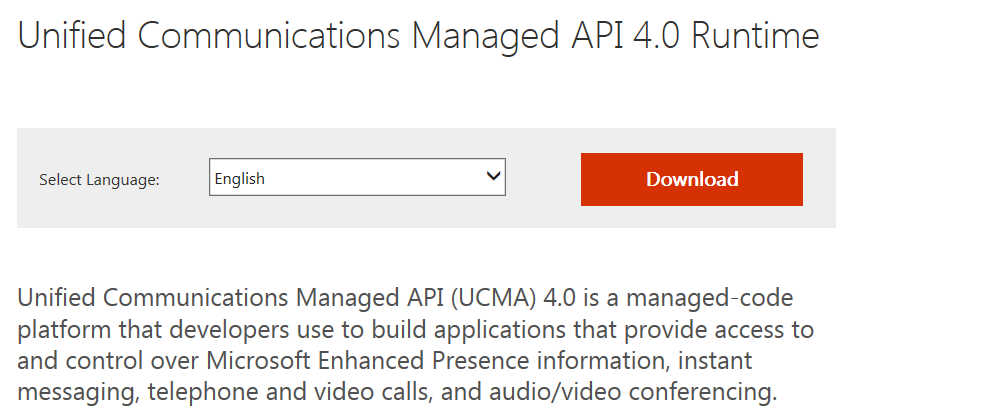Click the "Select Language:" label
This screenshot has width=993, height=417.
pos(99,180)
